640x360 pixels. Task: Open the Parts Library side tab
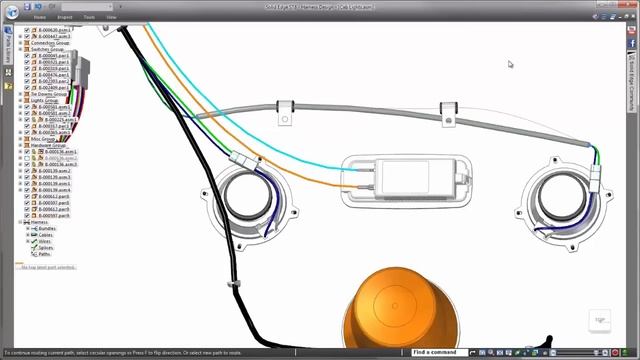(8, 44)
